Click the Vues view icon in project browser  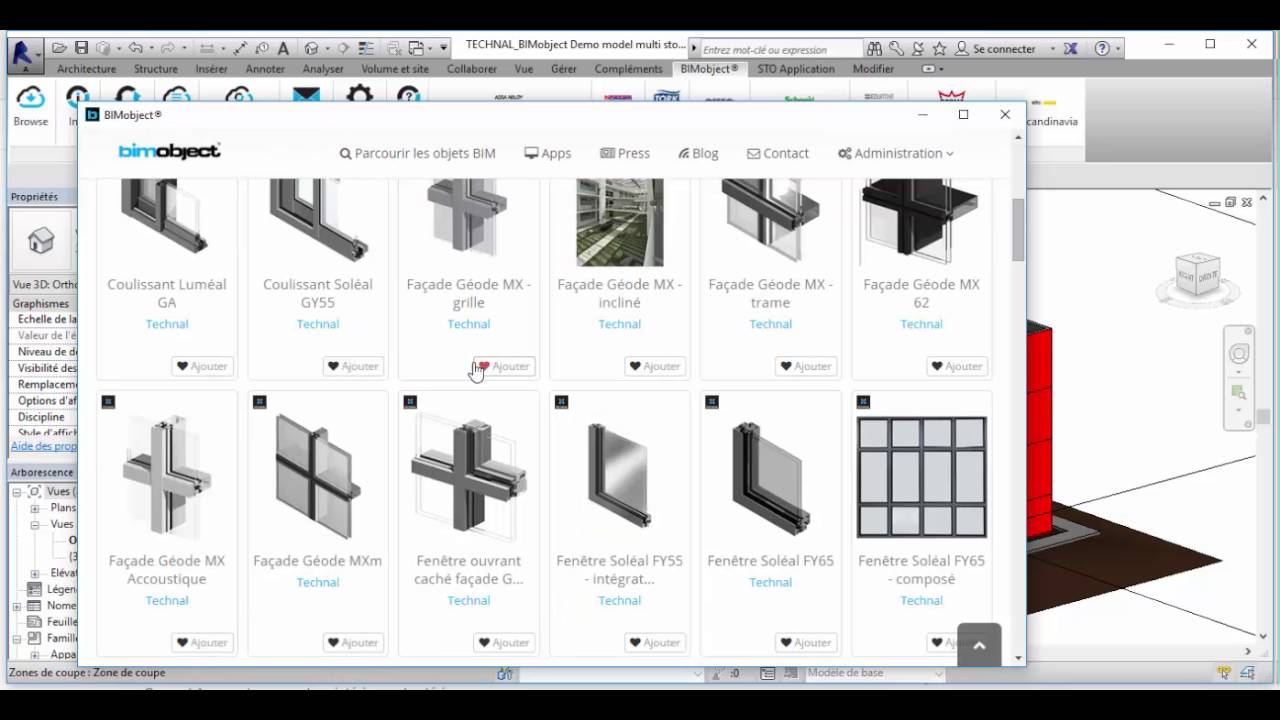[34, 492]
